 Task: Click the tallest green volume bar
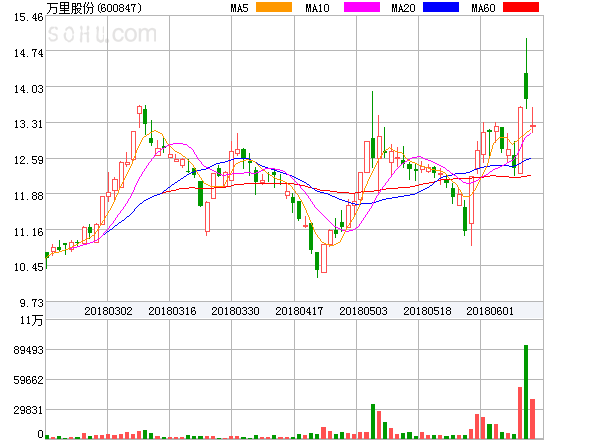pos(526,392)
